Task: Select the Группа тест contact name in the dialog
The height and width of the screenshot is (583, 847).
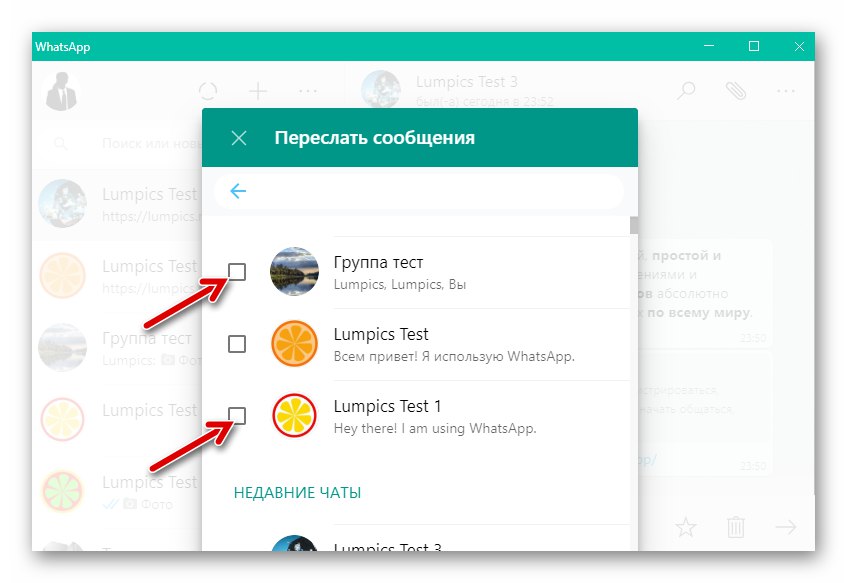Action: click(378, 263)
